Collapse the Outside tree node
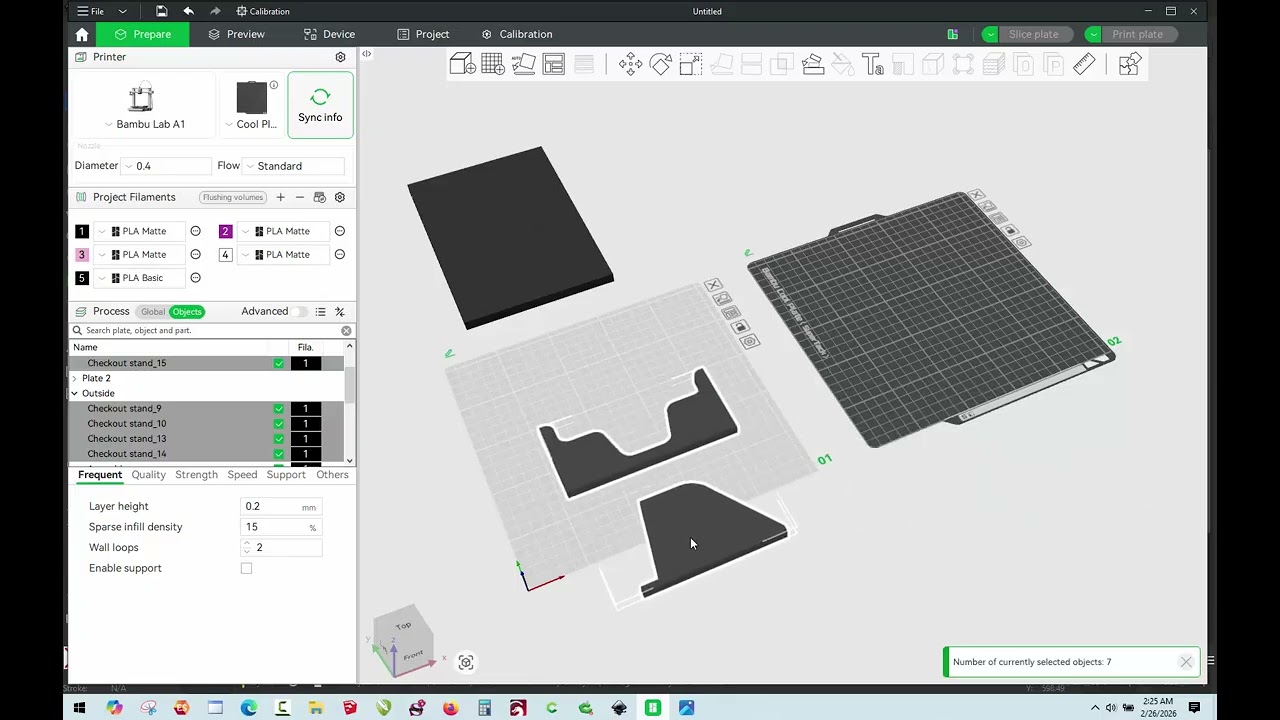 [x=75, y=394]
